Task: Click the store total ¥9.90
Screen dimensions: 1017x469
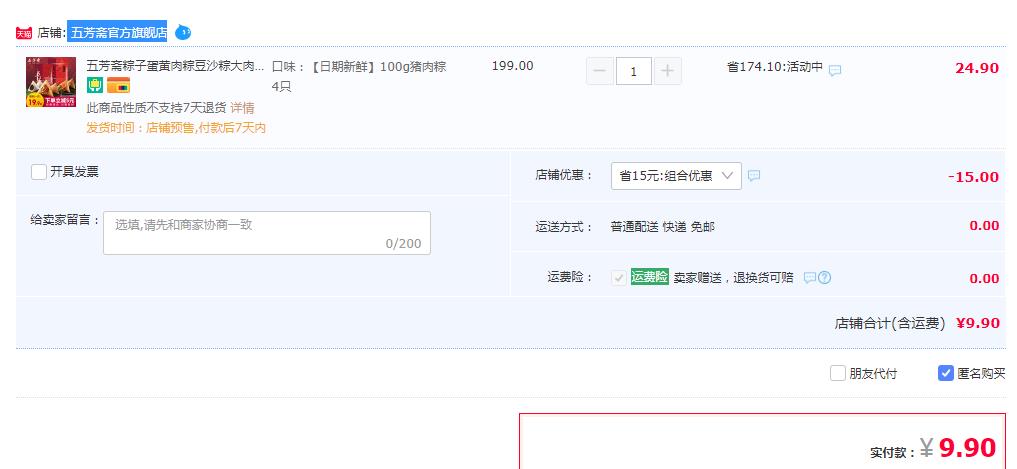Action: click(977, 323)
